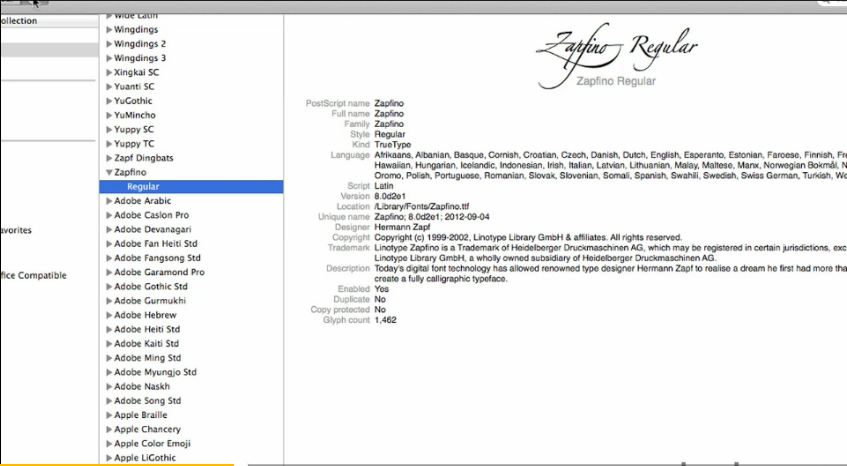Viewport: 847px width, 466px height.
Task: Expand the Adobe Naskh disclosure triangle
Action: tap(109, 387)
